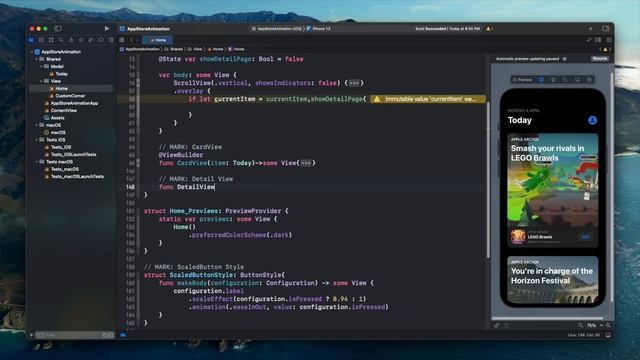Collapse the Shared group
This screenshot has height=360, width=640.
click(37, 59)
